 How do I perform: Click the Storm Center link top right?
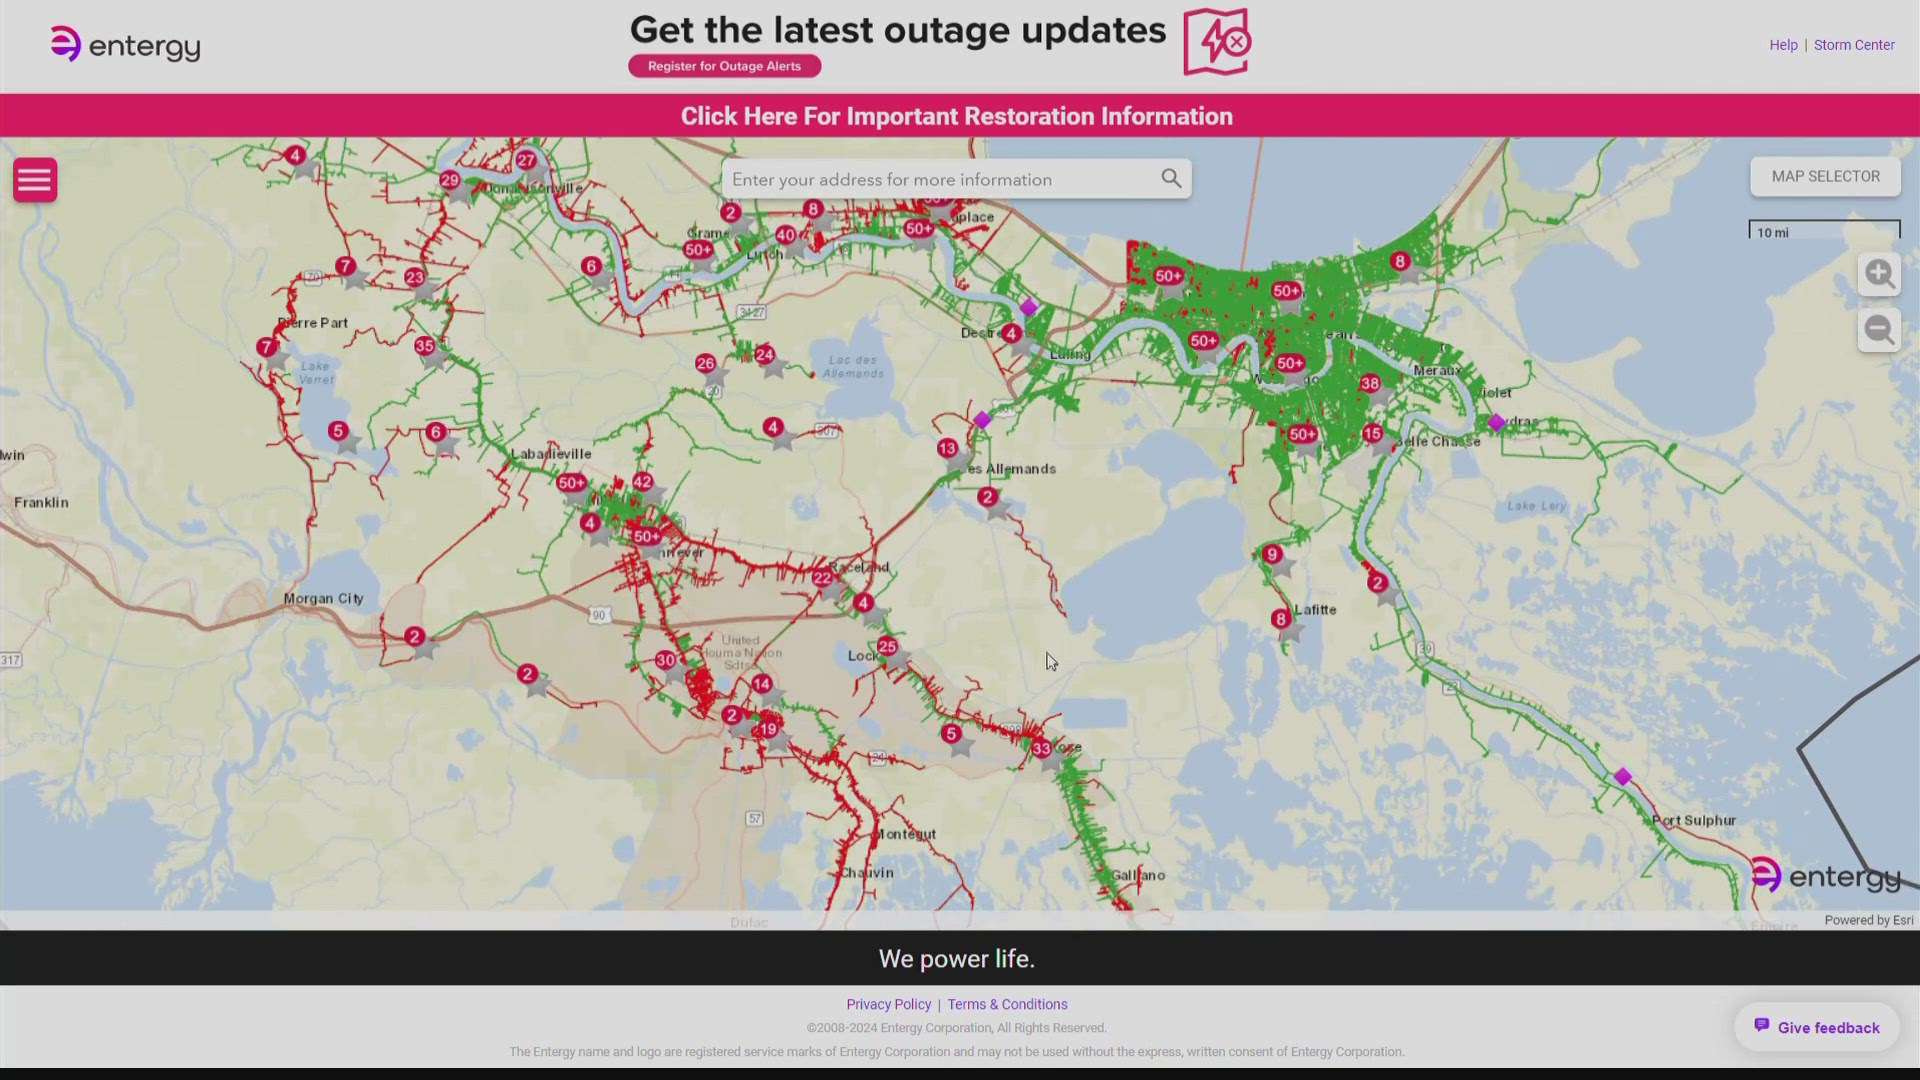click(1854, 45)
